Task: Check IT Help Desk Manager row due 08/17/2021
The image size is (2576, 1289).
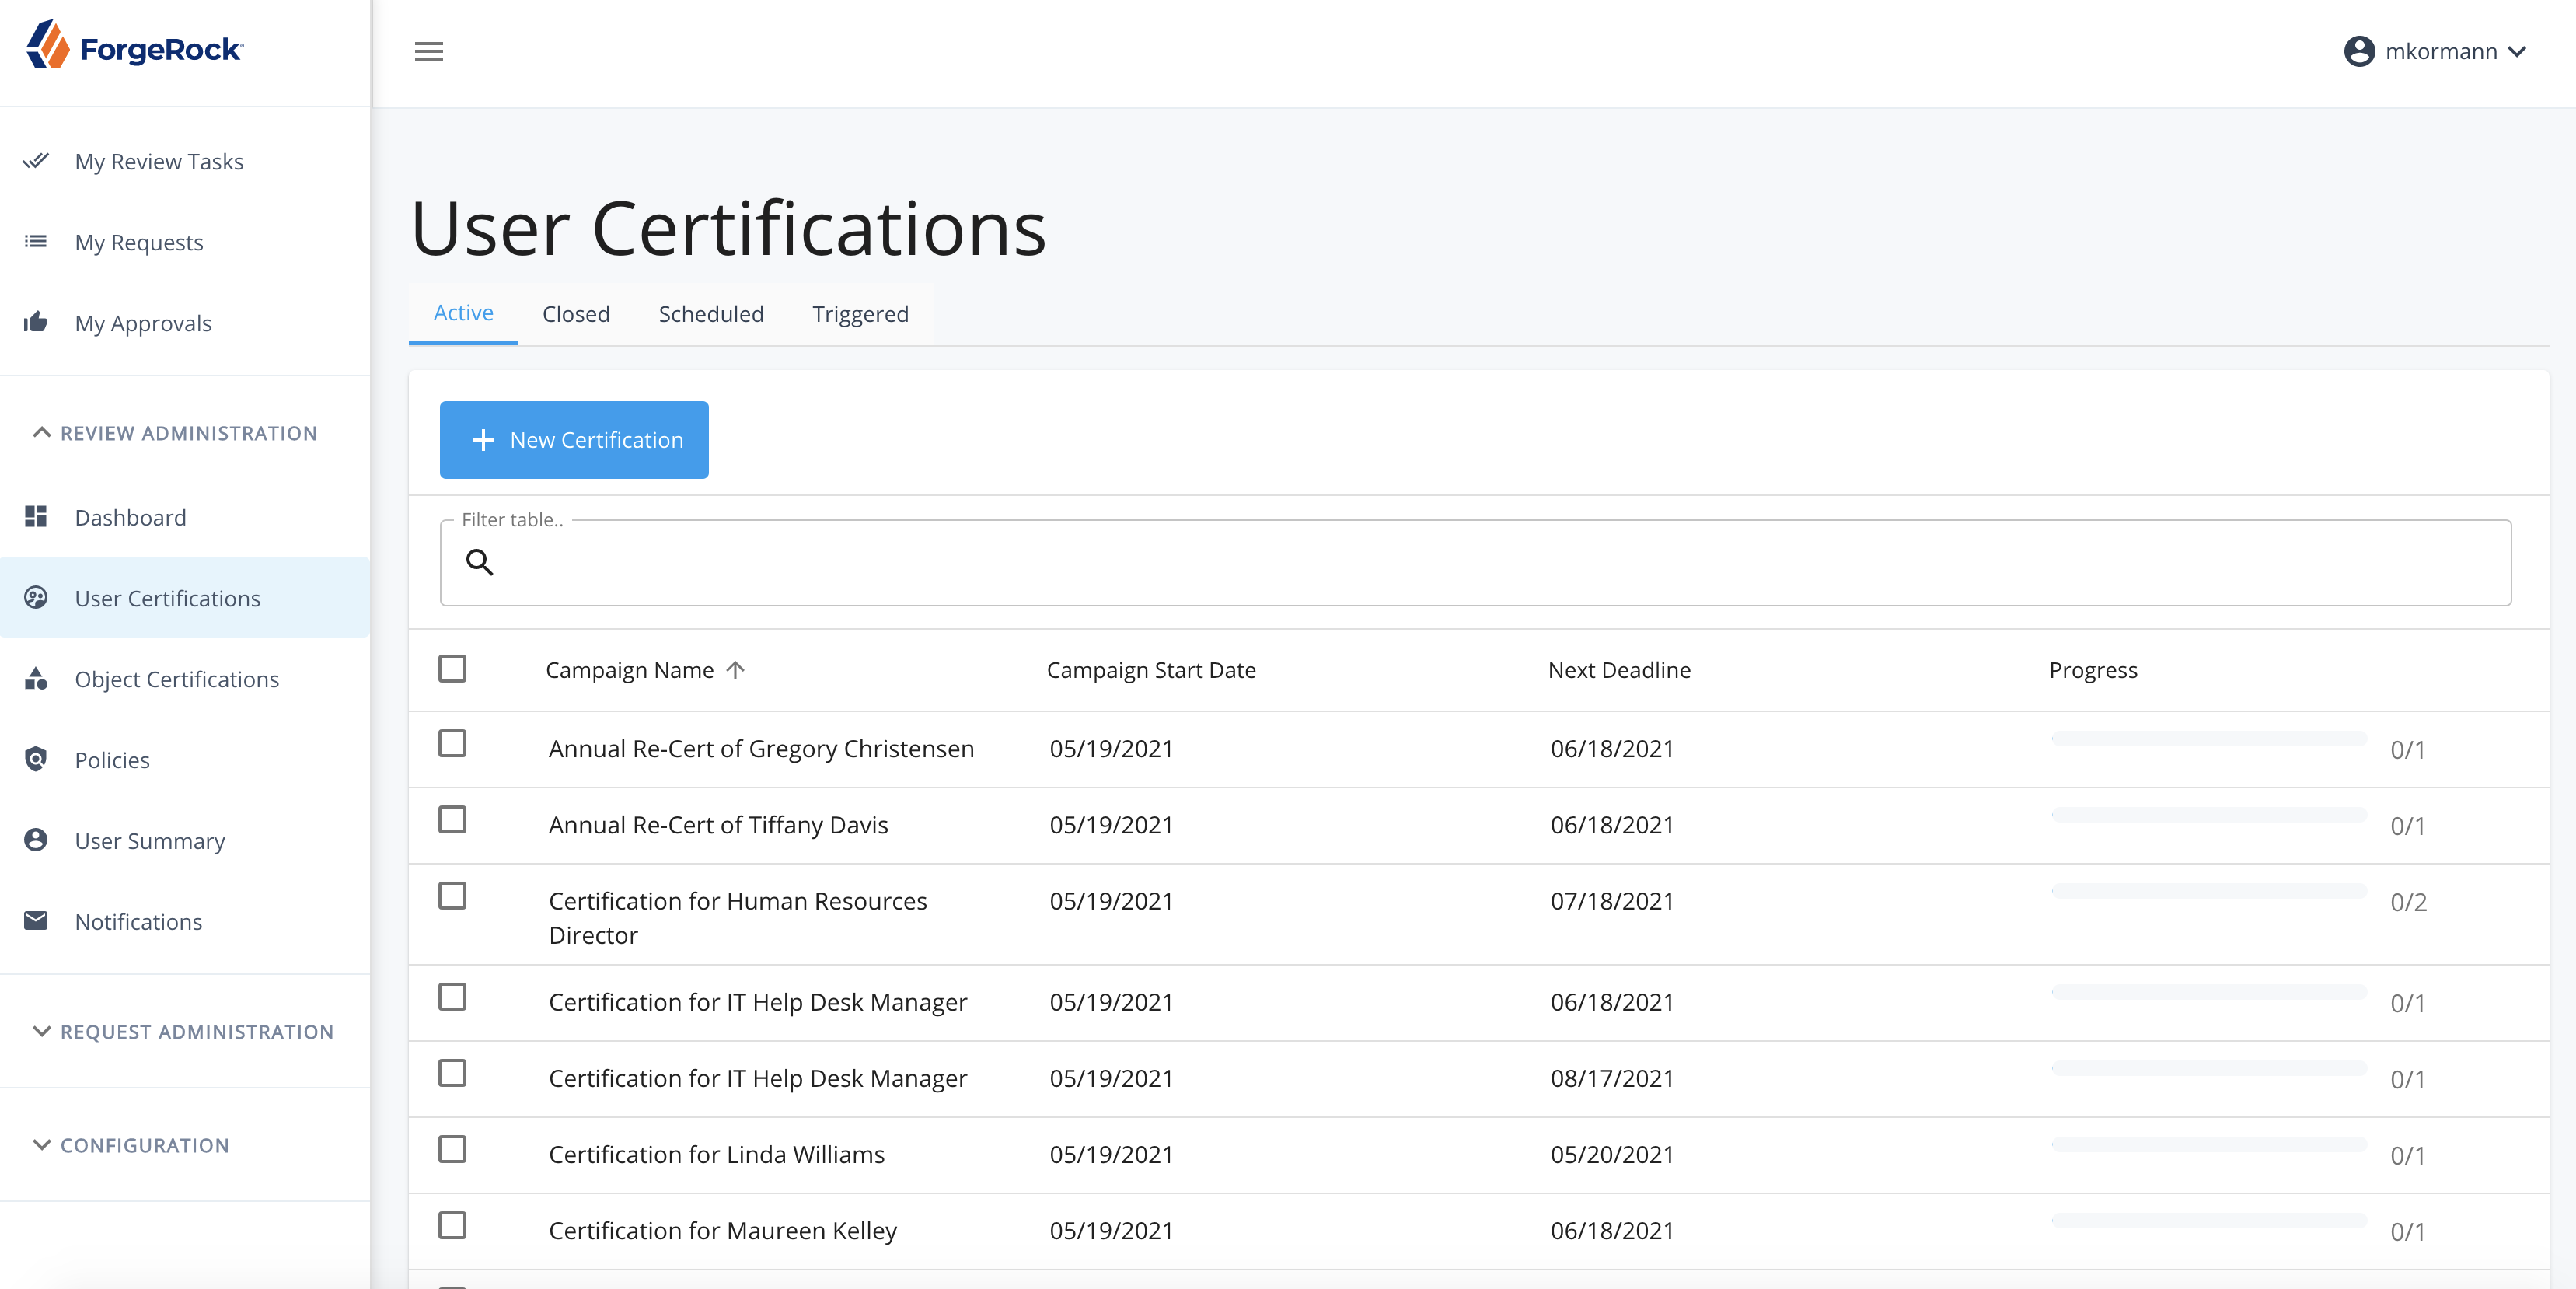Action: point(452,1072)
